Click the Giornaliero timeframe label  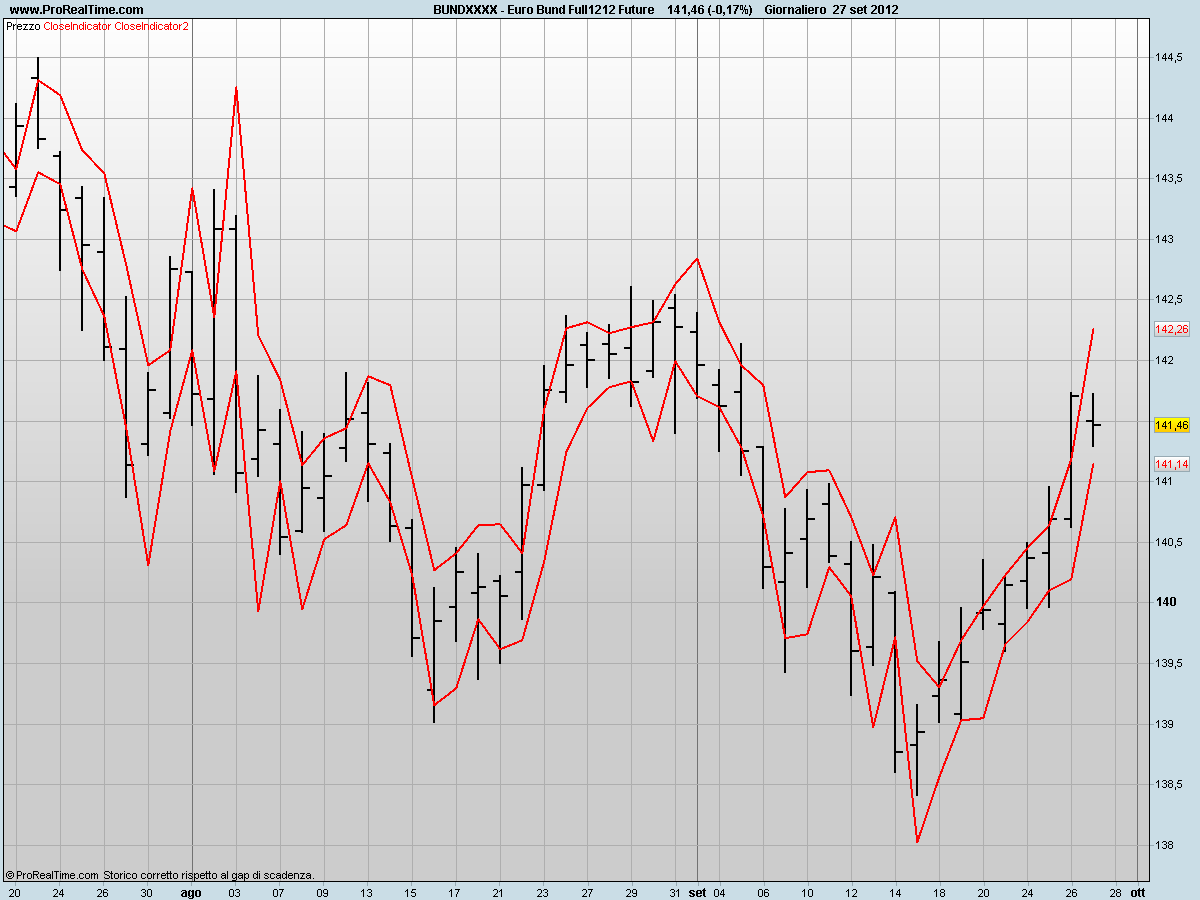pos(795,9)
